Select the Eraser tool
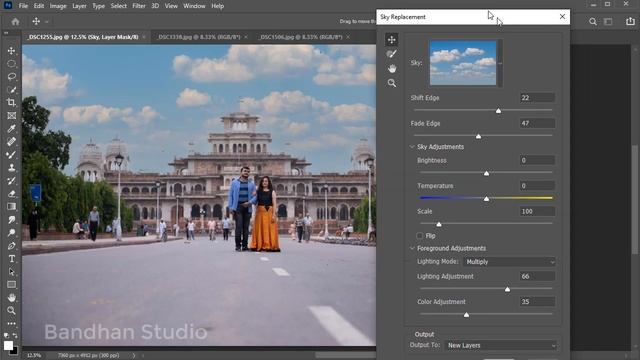The image size is (640, 360). (x=11, y=193)
